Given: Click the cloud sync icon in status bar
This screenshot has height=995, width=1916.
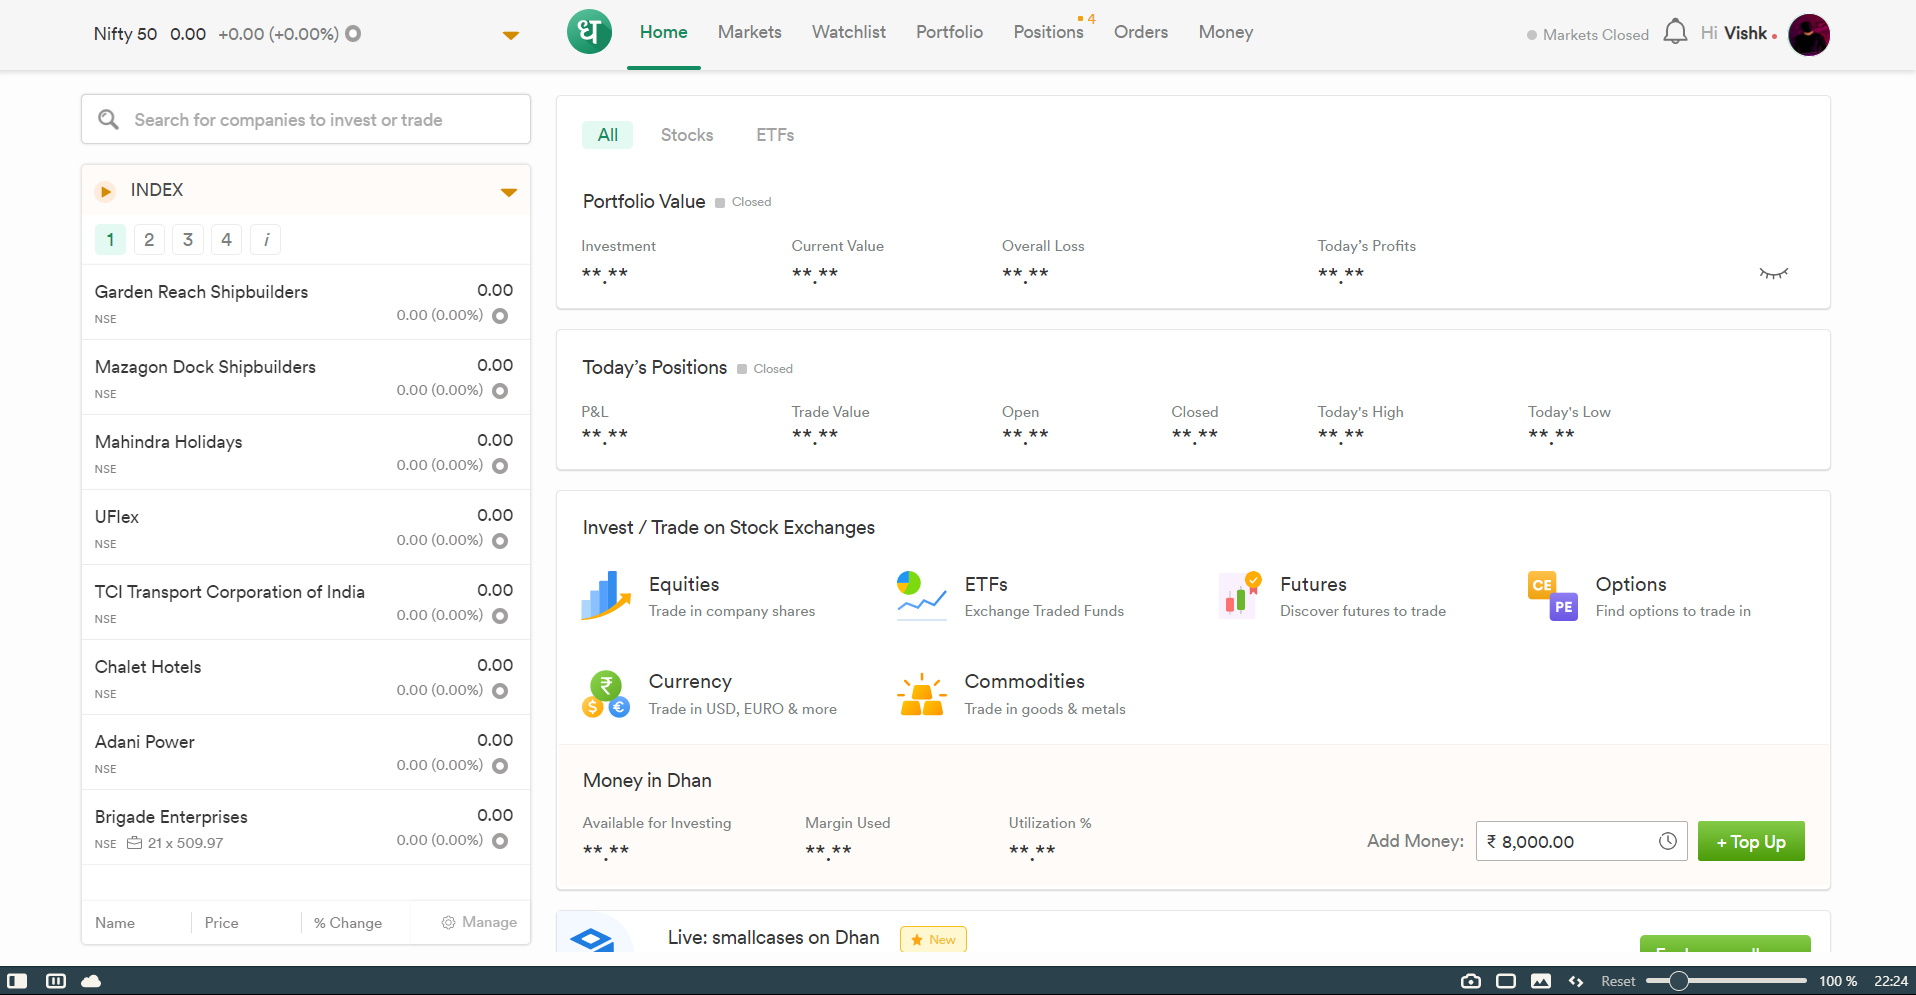Looking at the screenshot, I should tap(91, 981).
